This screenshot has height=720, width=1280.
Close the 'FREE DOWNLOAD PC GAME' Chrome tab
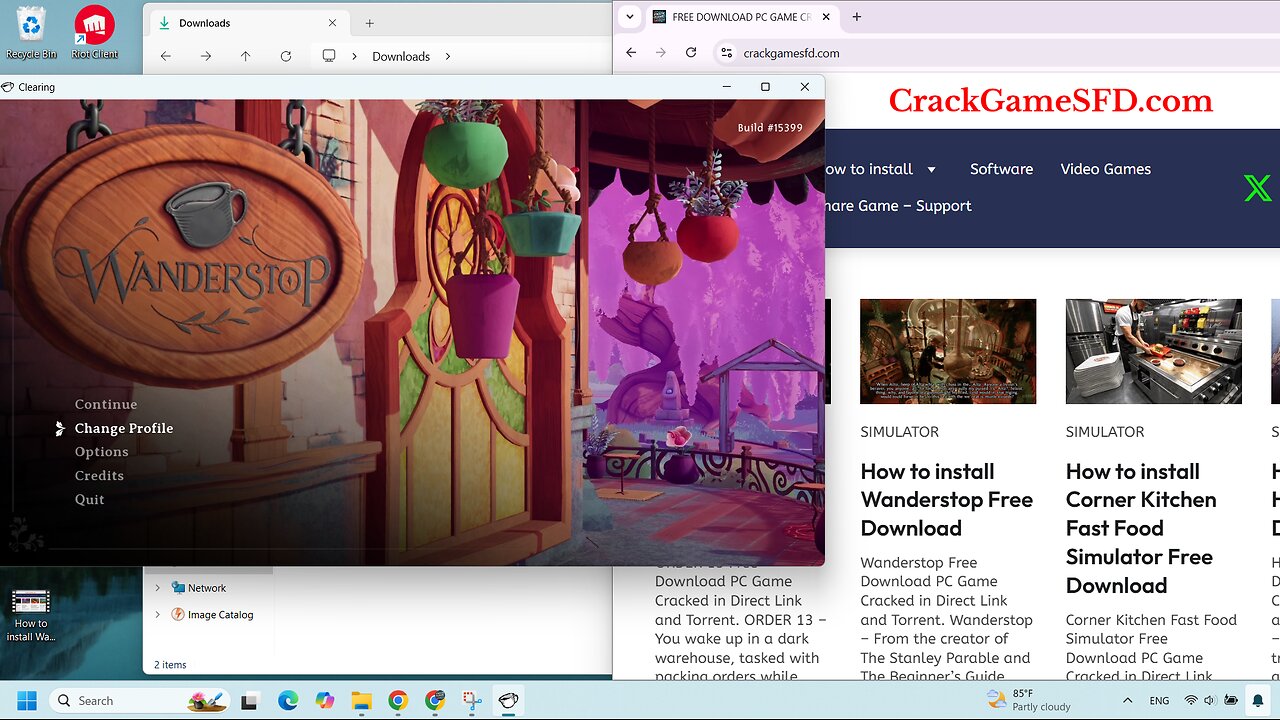click(x=826, y=17)
